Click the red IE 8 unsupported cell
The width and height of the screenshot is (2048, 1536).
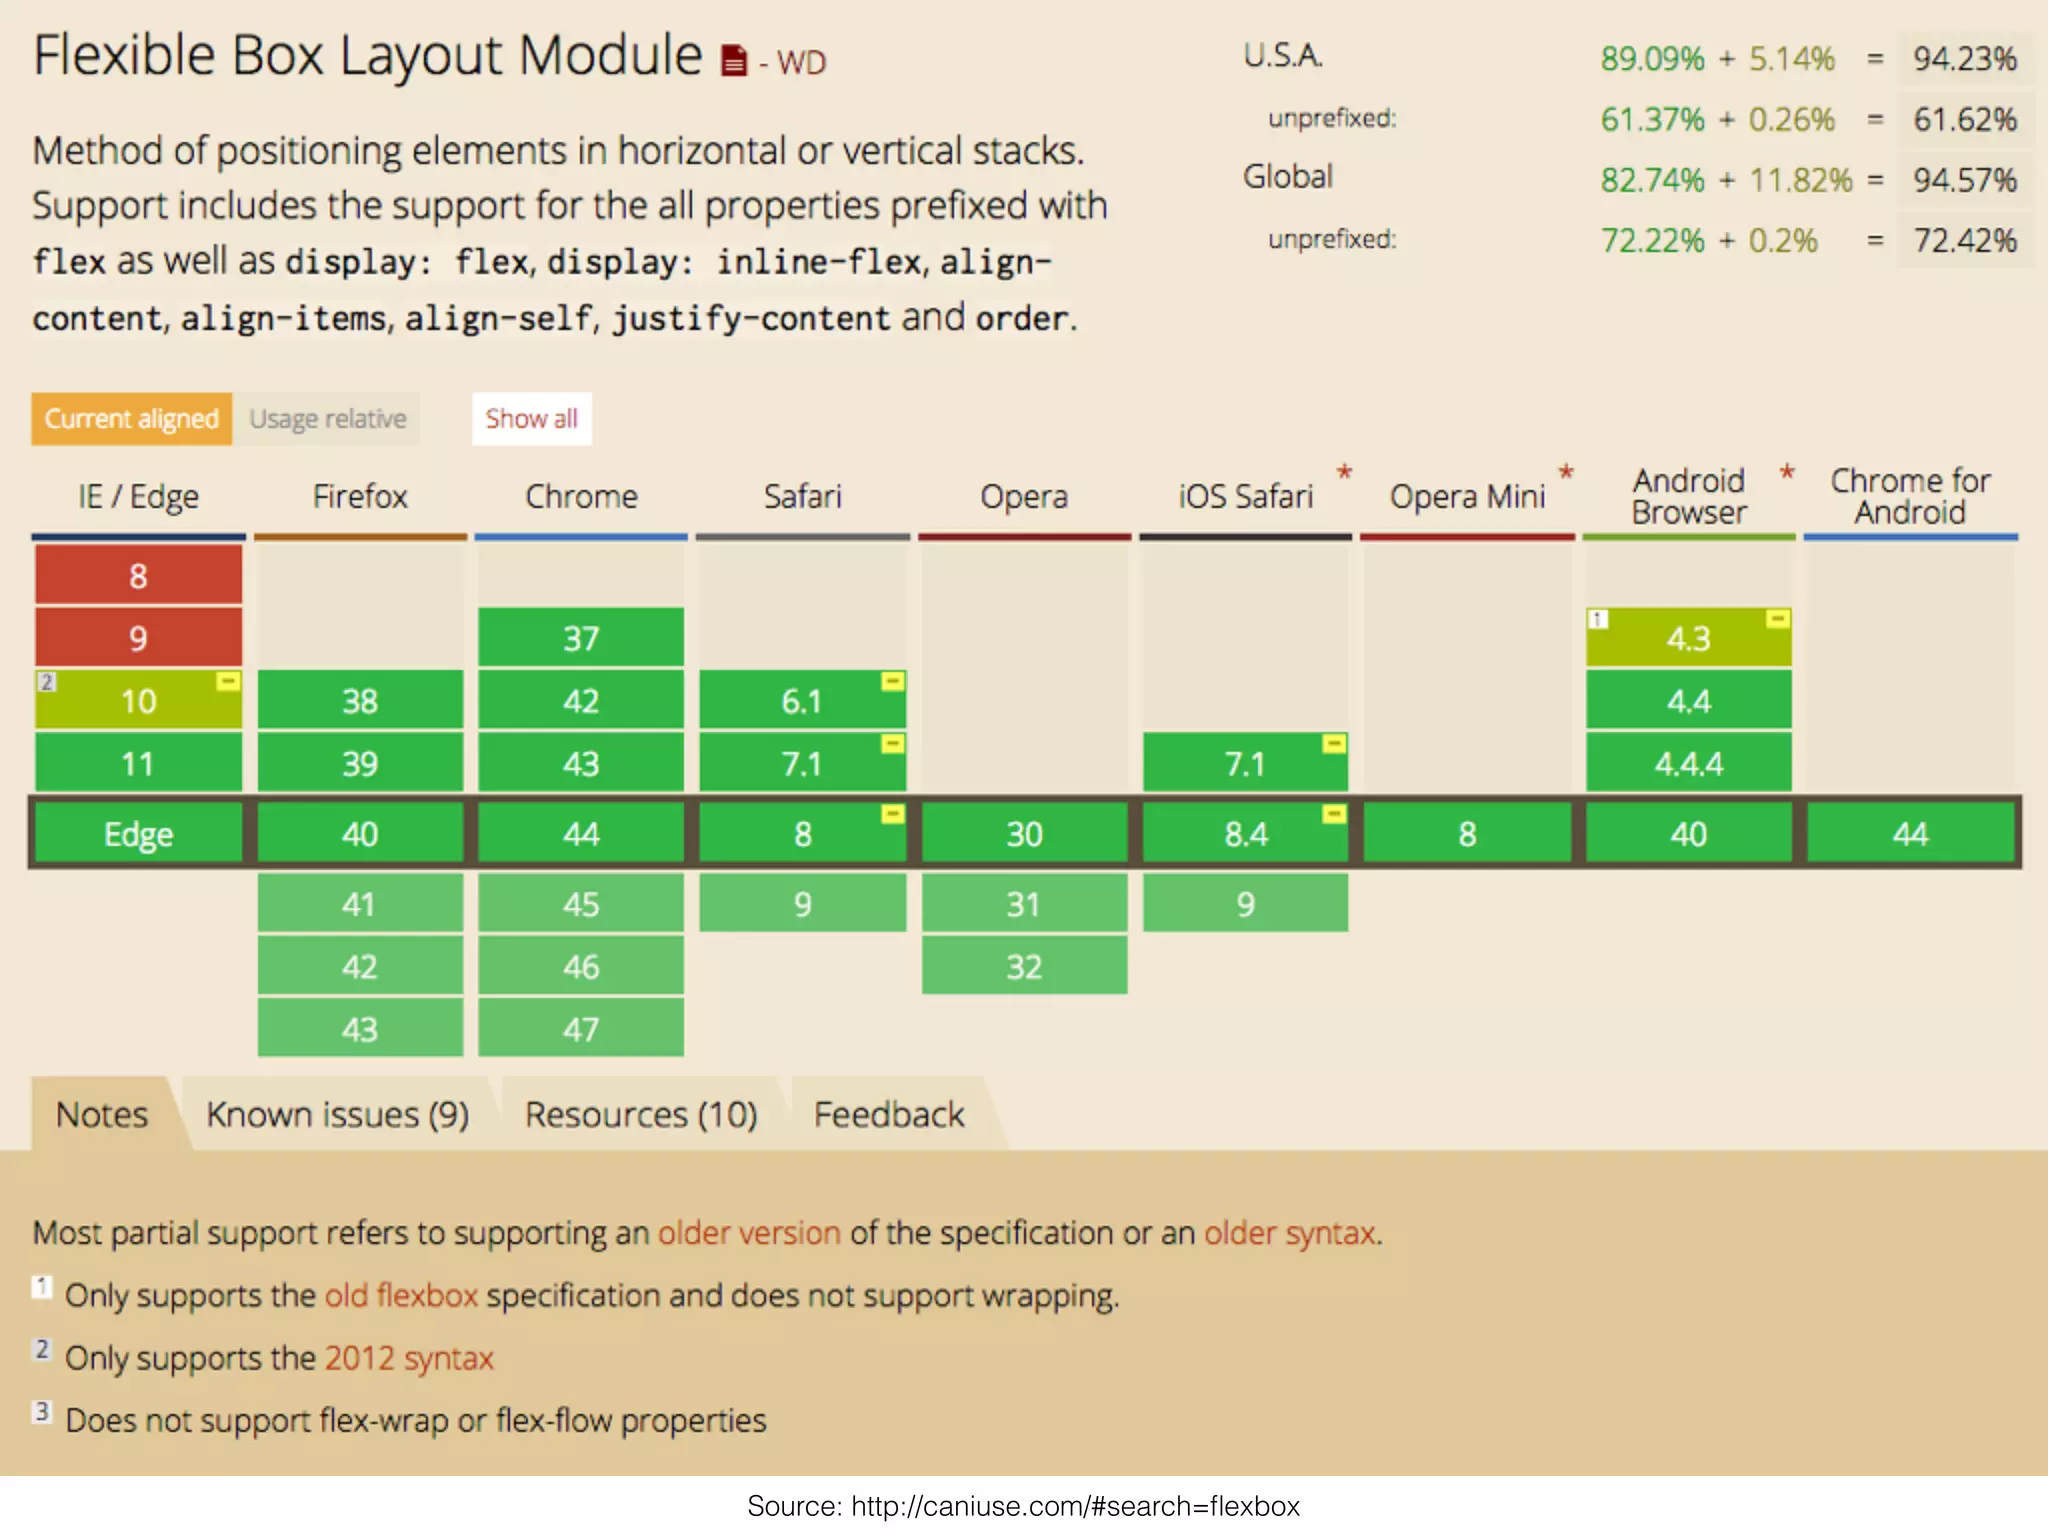point(138,576)
